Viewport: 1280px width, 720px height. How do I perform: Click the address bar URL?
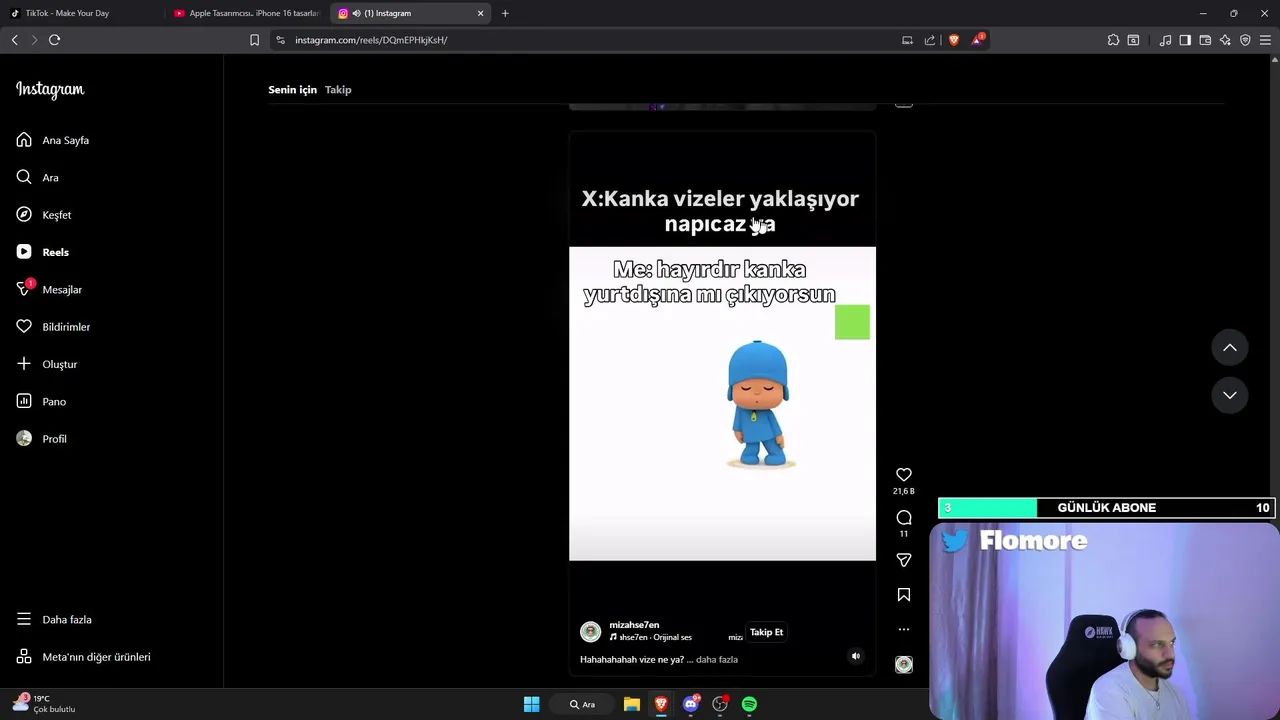tap(371, 40)
